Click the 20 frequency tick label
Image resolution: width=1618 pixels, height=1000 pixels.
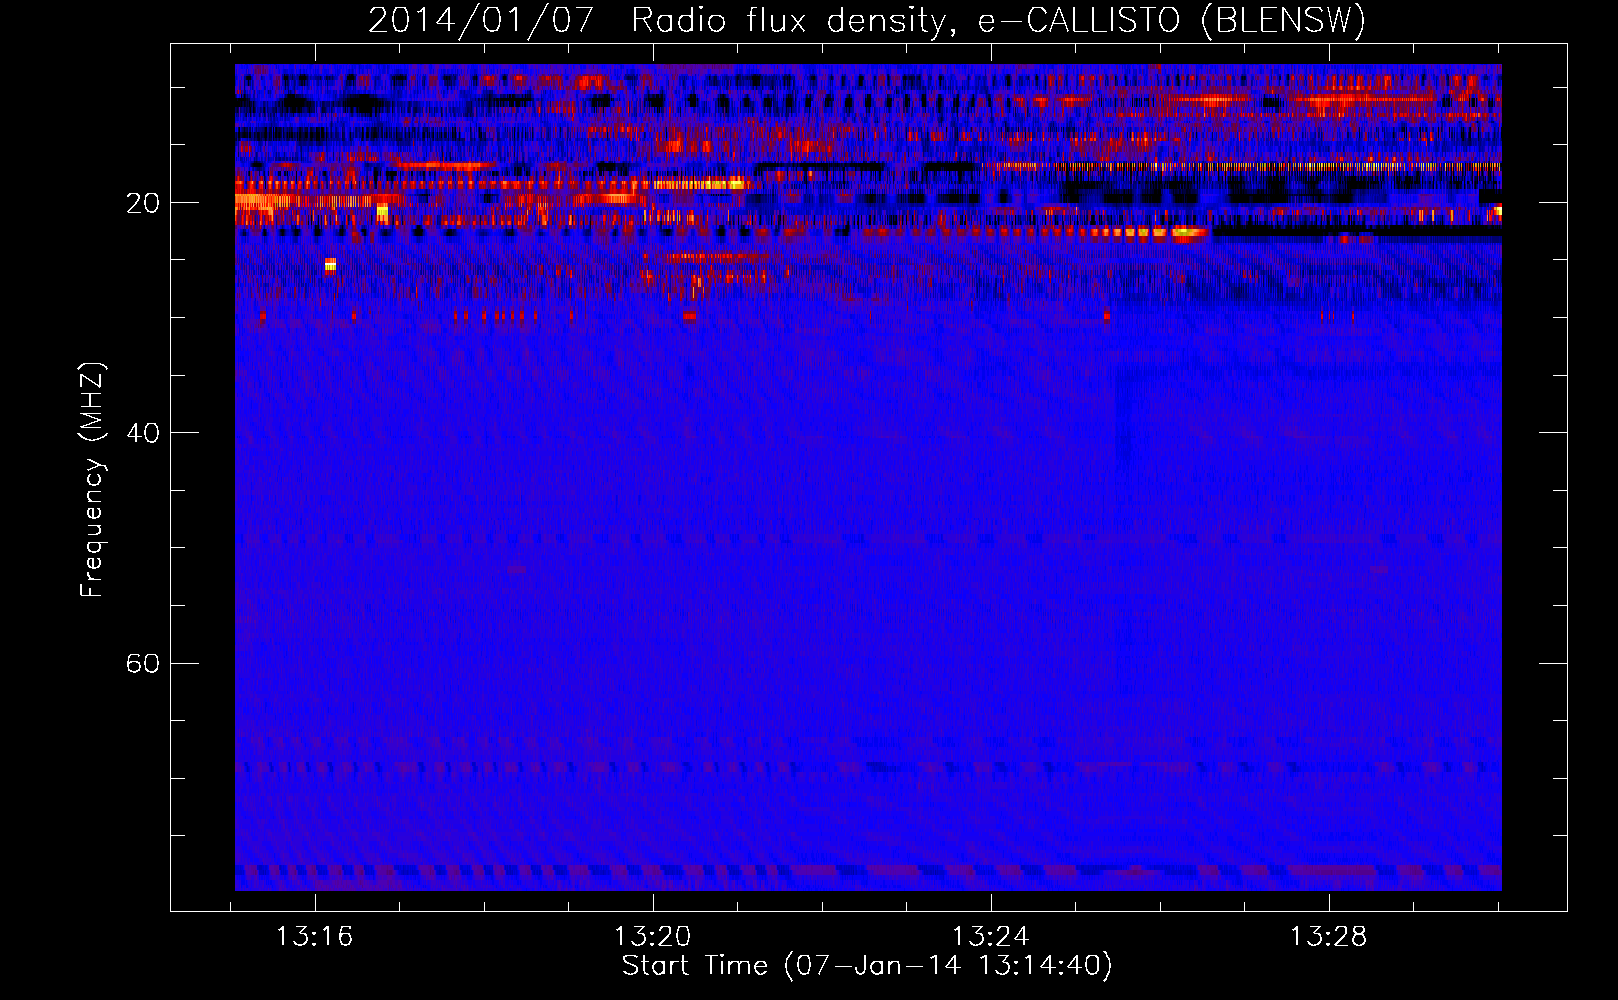[x=142, y=203]
